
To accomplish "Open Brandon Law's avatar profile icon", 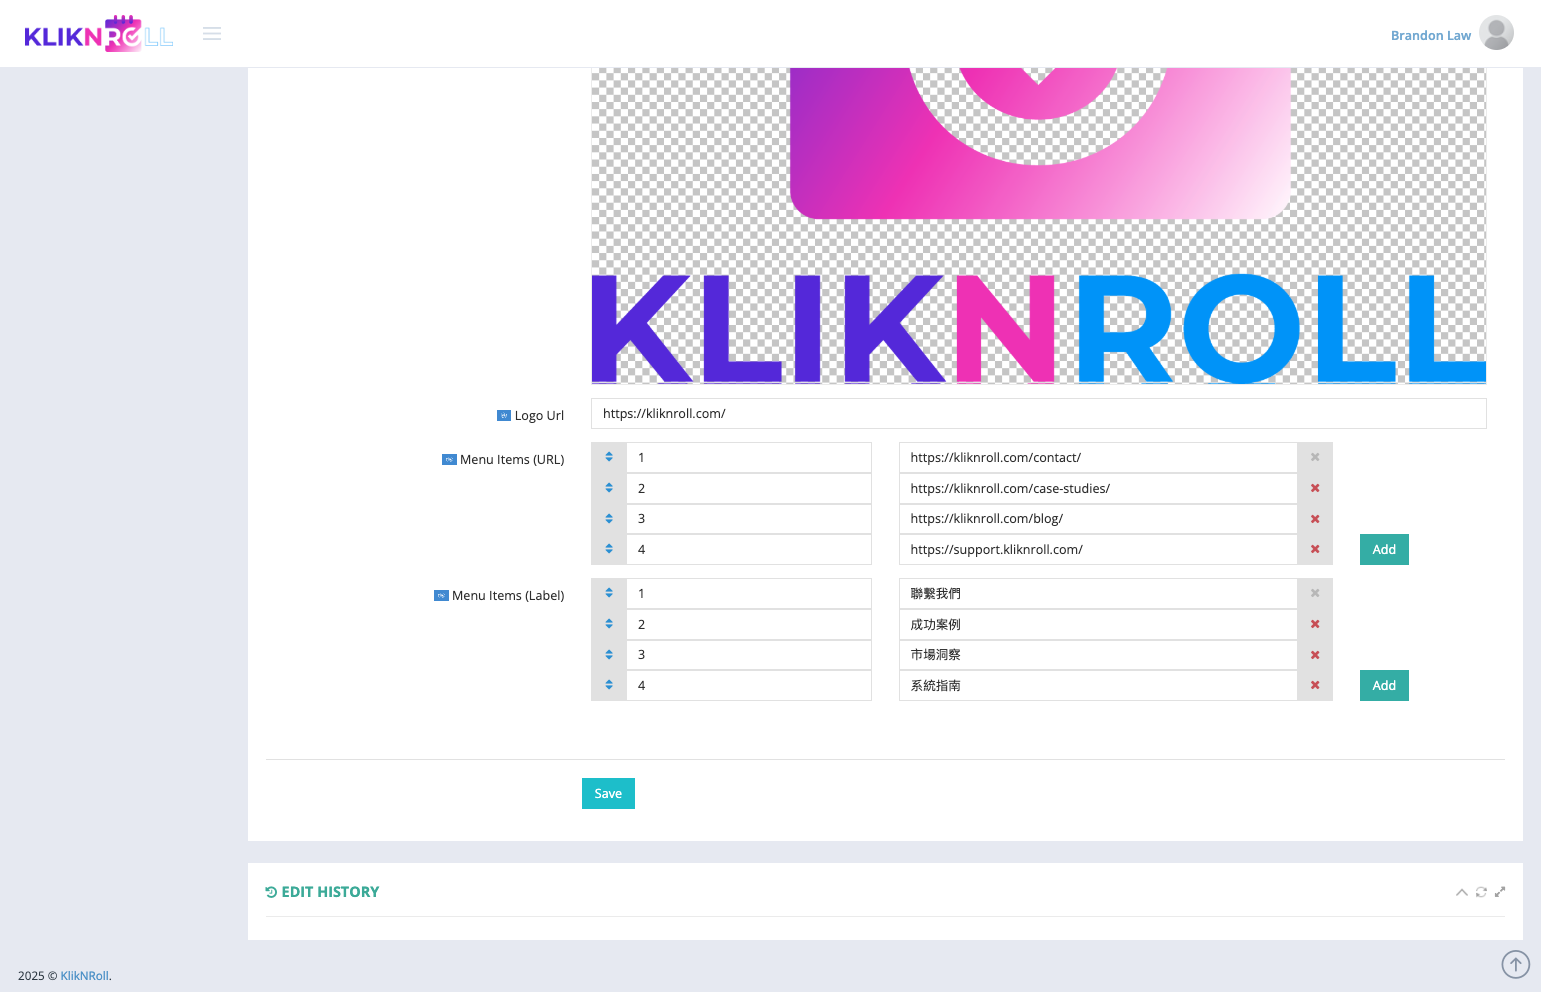I will tap(1496, 33).
